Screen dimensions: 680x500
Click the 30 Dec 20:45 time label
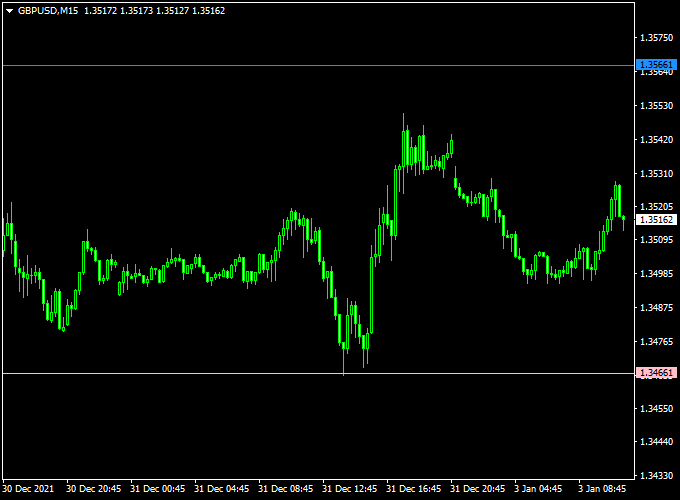pyautogui.click(x=94, y=489)
